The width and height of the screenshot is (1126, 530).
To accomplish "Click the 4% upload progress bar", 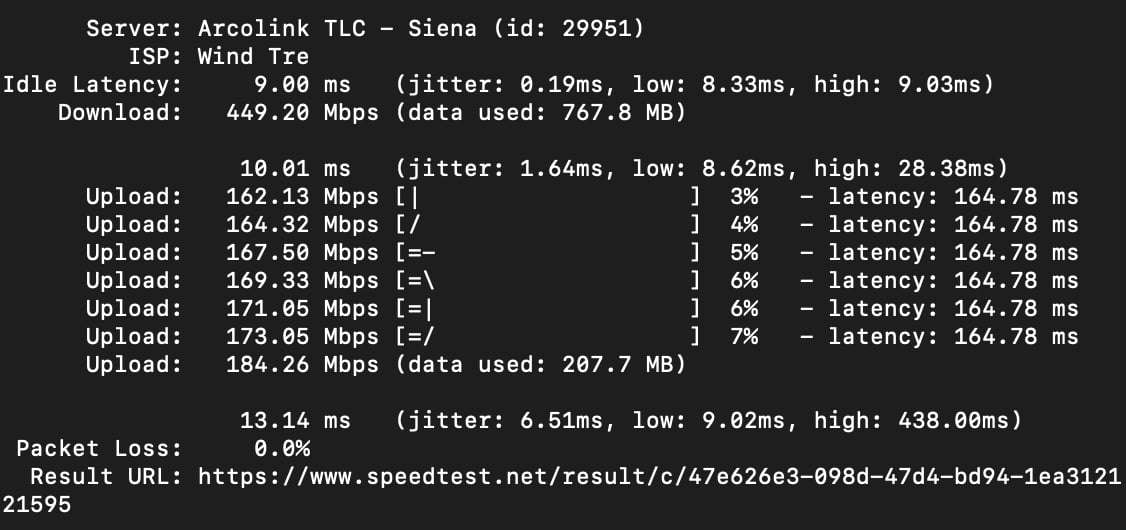I will tap(548, 225).
